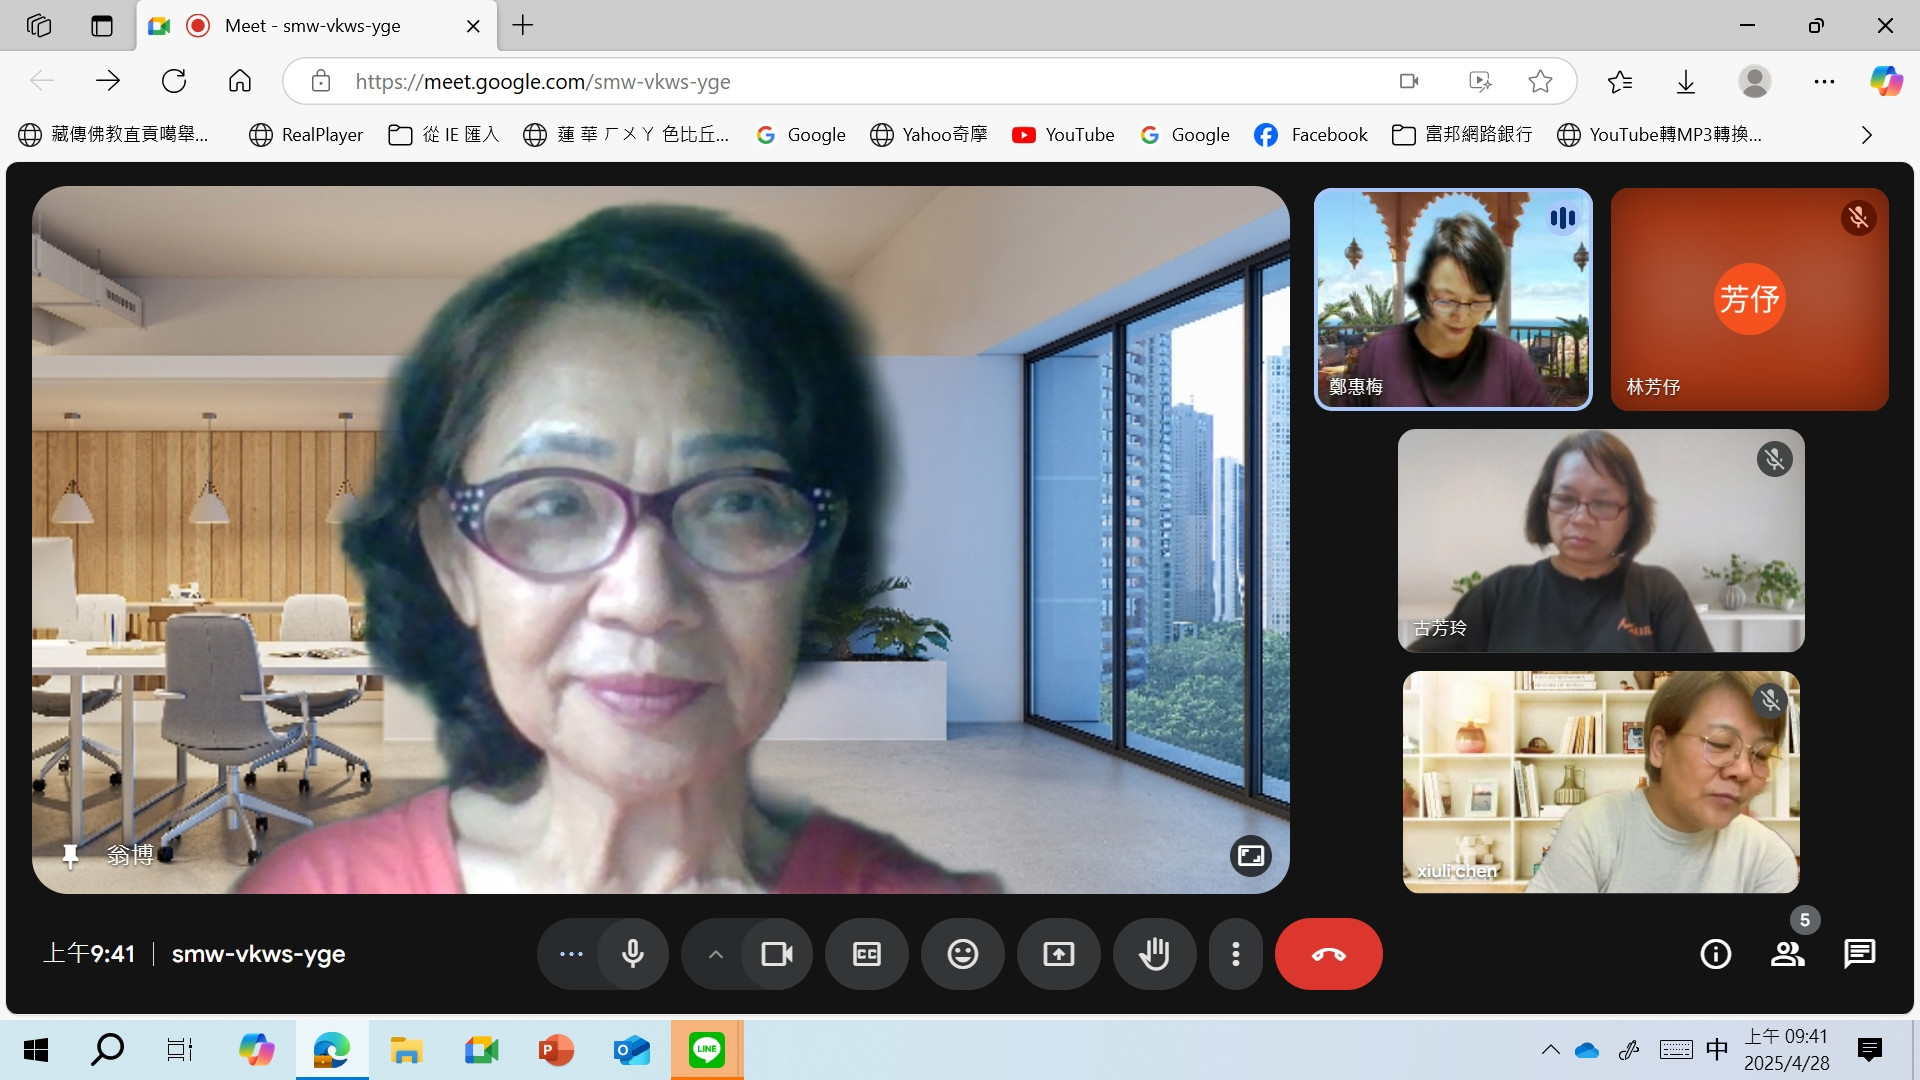Open the Facebook bookmark
The width and height of the screenshot is (1920, 1080).
(1311, 135)
